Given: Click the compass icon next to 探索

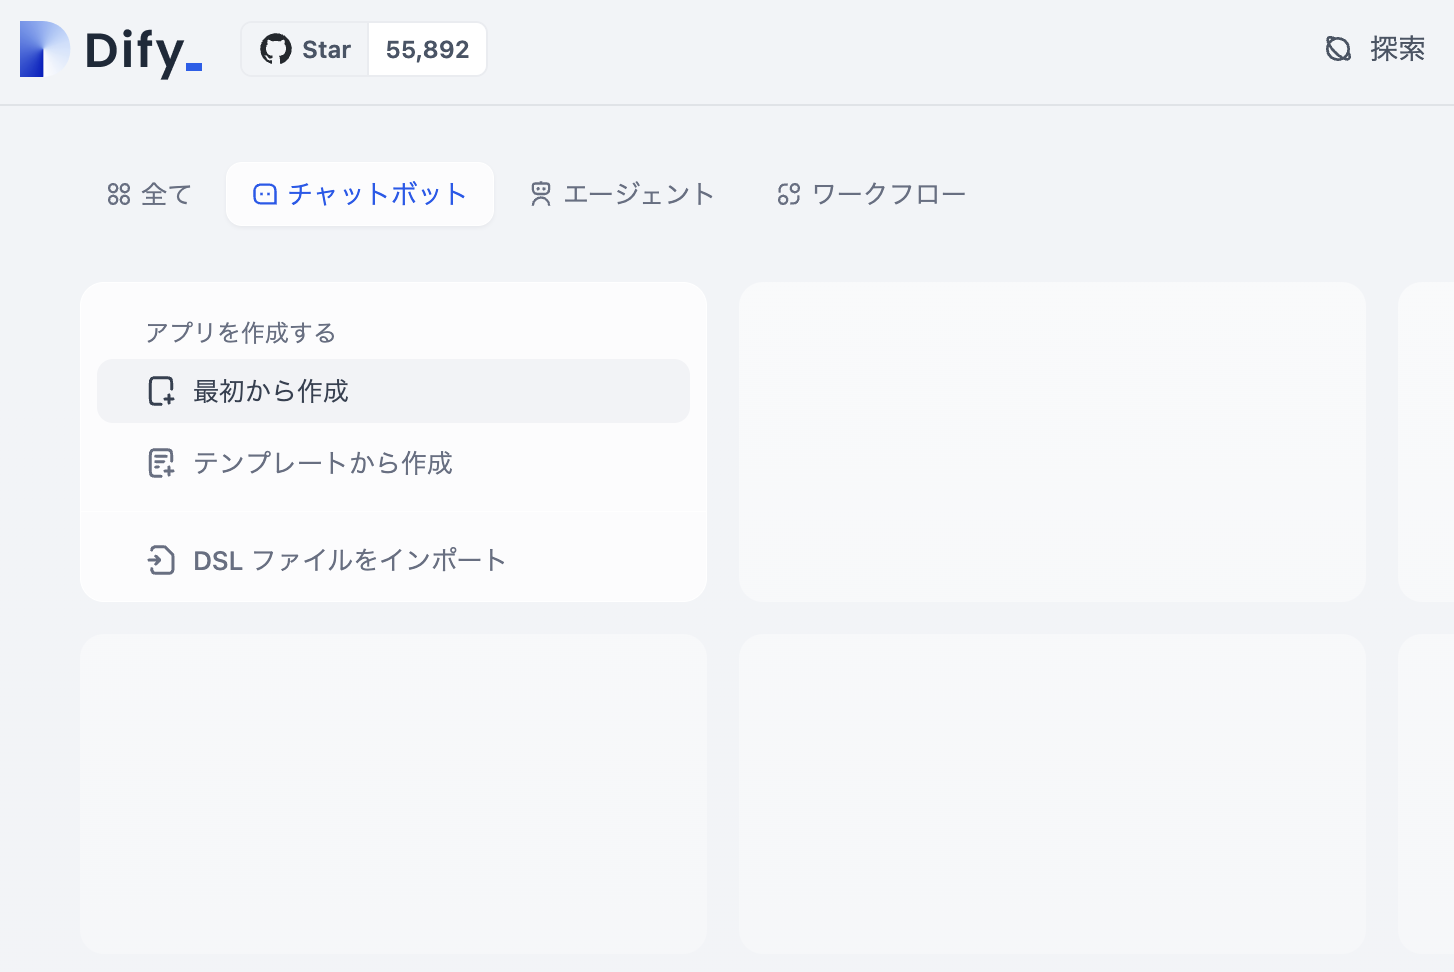Looking at the screenshot, I should tap(1339, 48).
